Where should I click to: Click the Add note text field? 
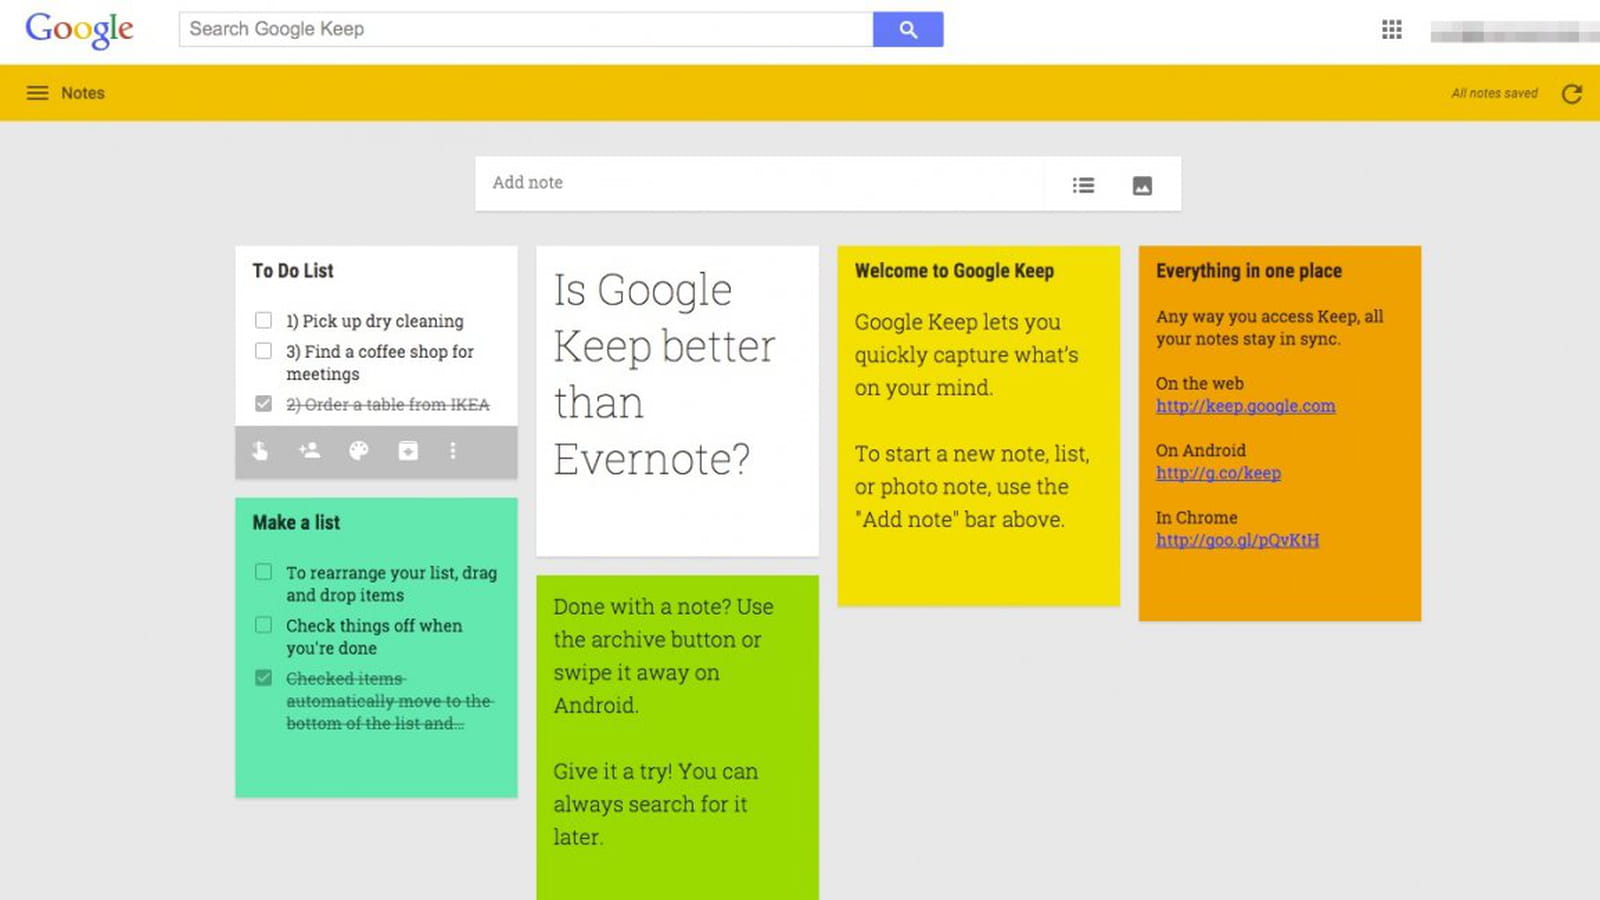coord(760,183)
